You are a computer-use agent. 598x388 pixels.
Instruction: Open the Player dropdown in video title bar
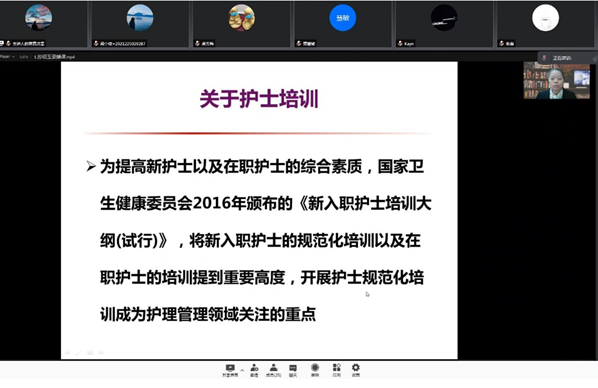[x=7, y=56]
